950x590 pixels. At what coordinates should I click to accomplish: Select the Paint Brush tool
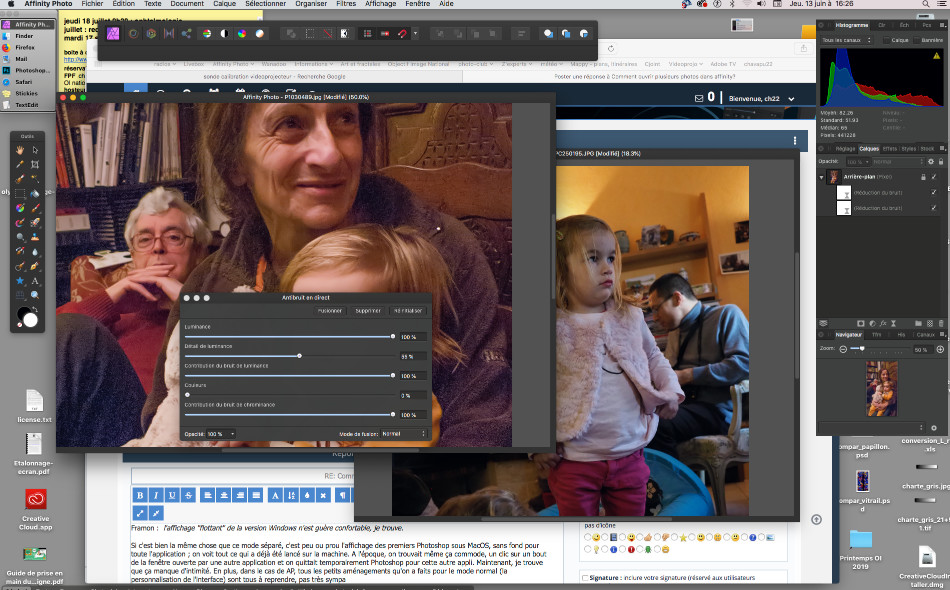(x=35, y=208)
